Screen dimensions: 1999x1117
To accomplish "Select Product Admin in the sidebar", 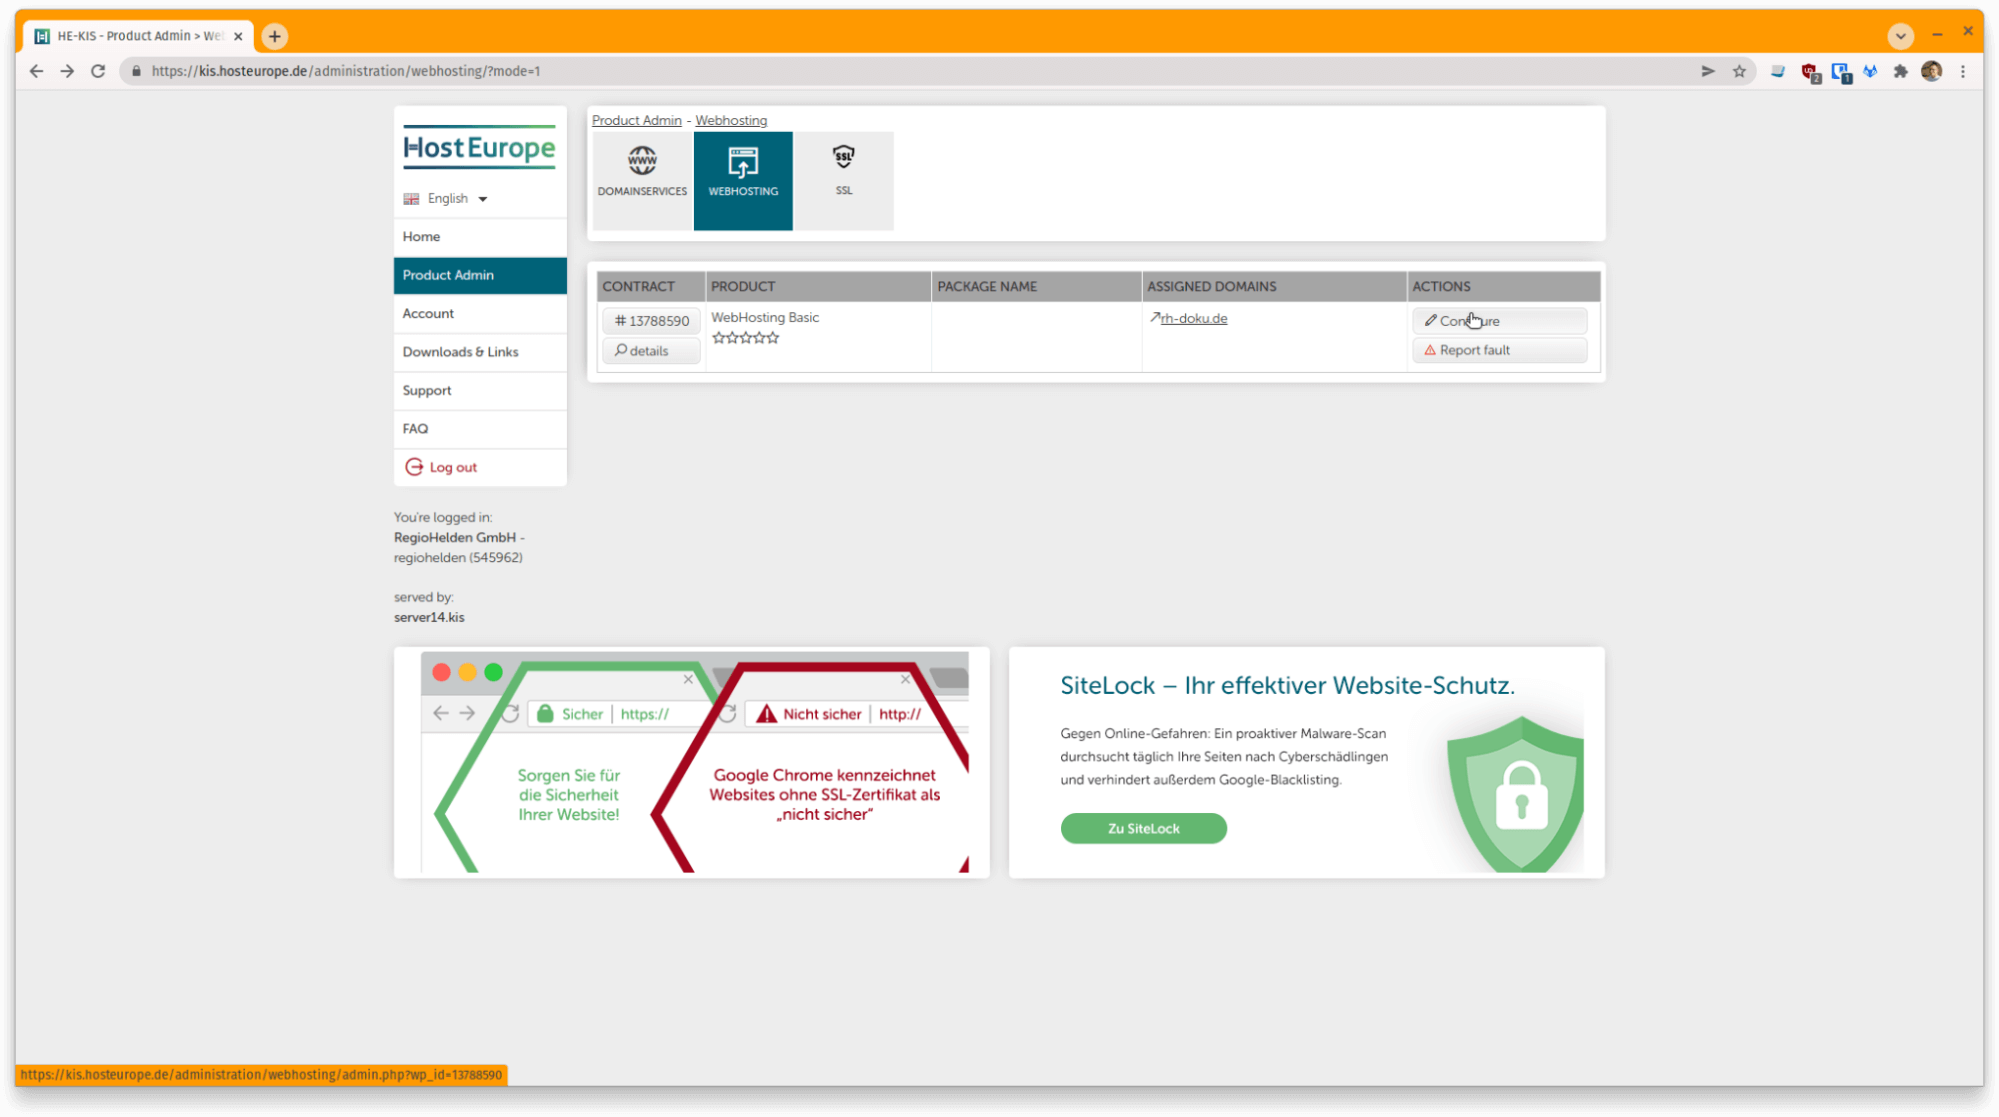I will 480,275.
